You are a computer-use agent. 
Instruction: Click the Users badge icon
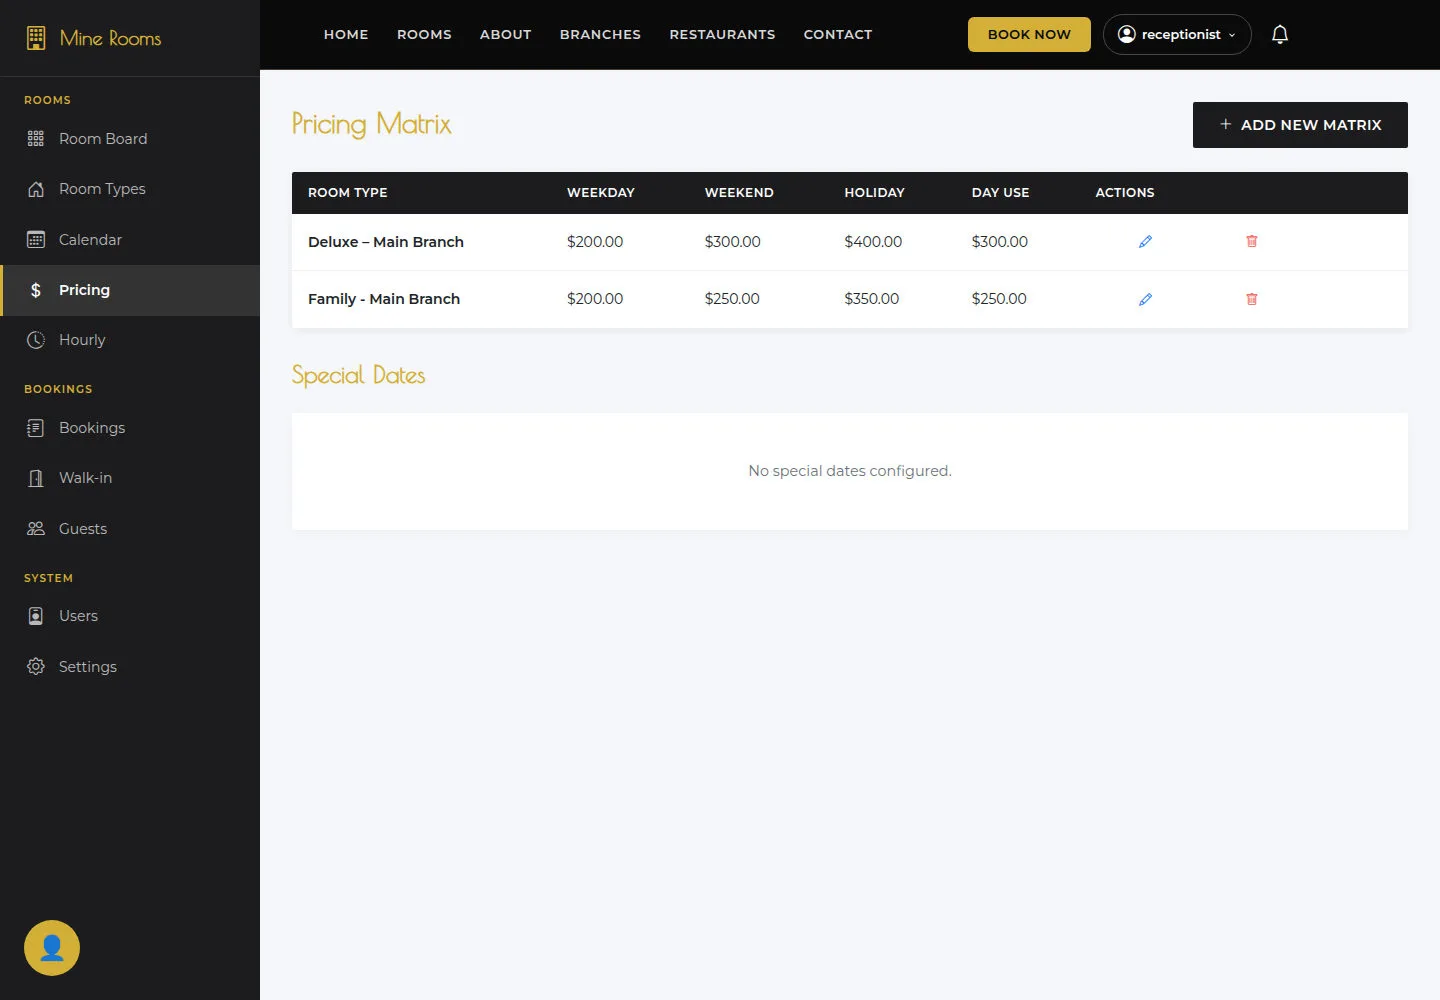point(36,616)
